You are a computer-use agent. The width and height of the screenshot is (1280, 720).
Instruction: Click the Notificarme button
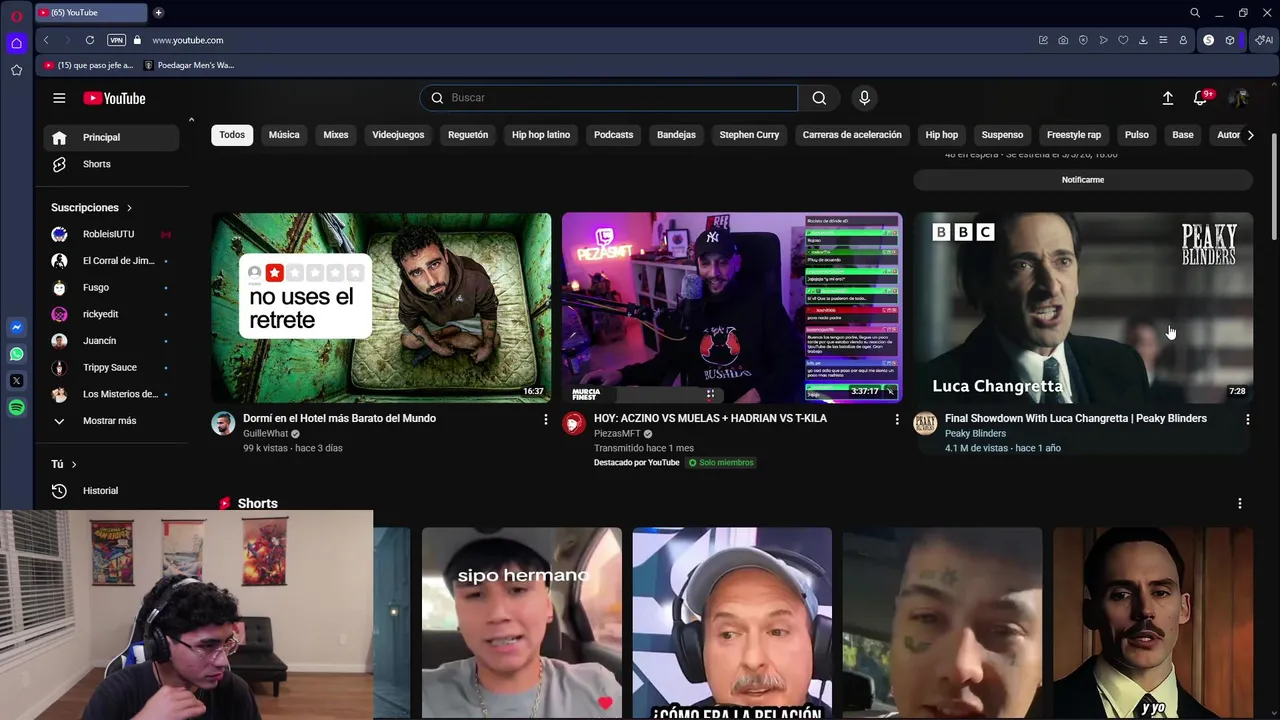(x=1083, y=180)
